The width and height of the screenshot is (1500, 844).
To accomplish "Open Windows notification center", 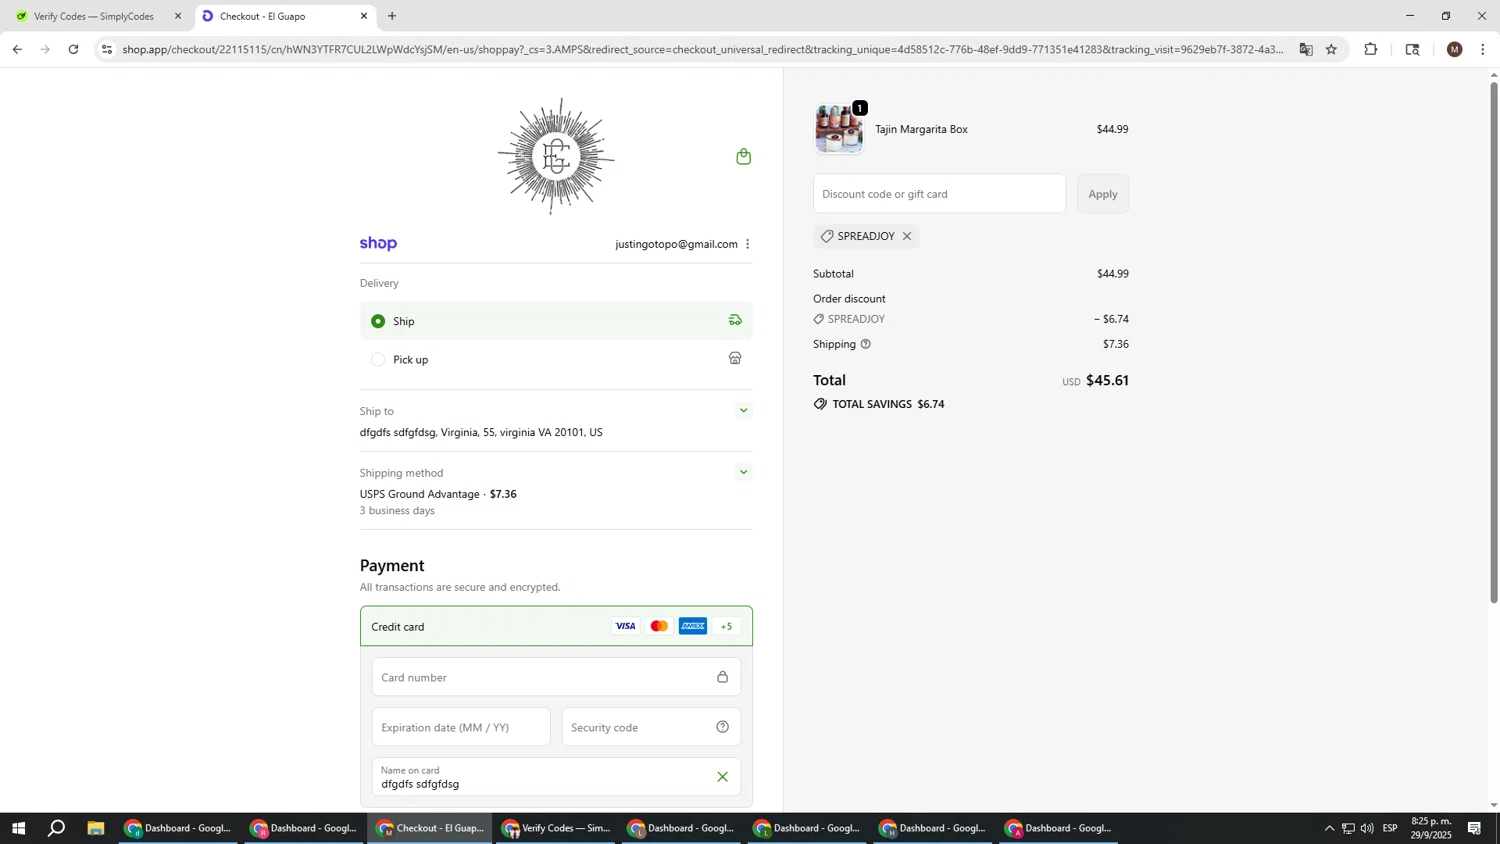I will [1474, 828].
